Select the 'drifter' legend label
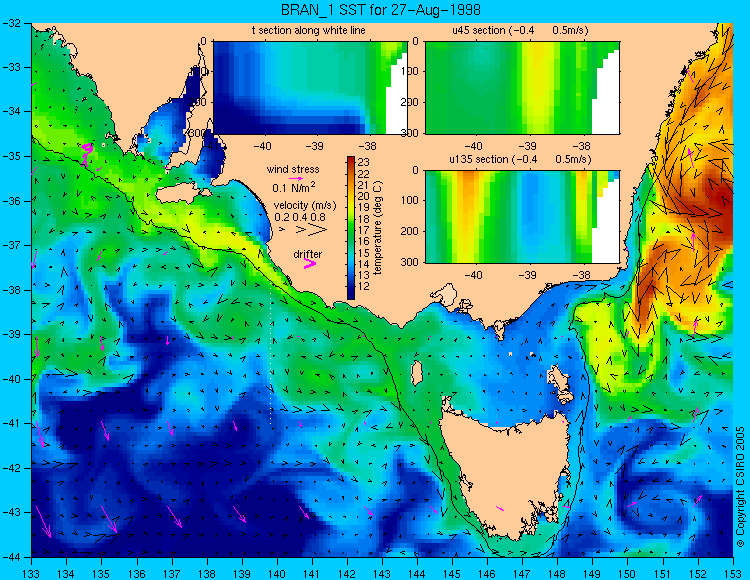The width and height of the screenshot is (750, 580). [308, 254]
